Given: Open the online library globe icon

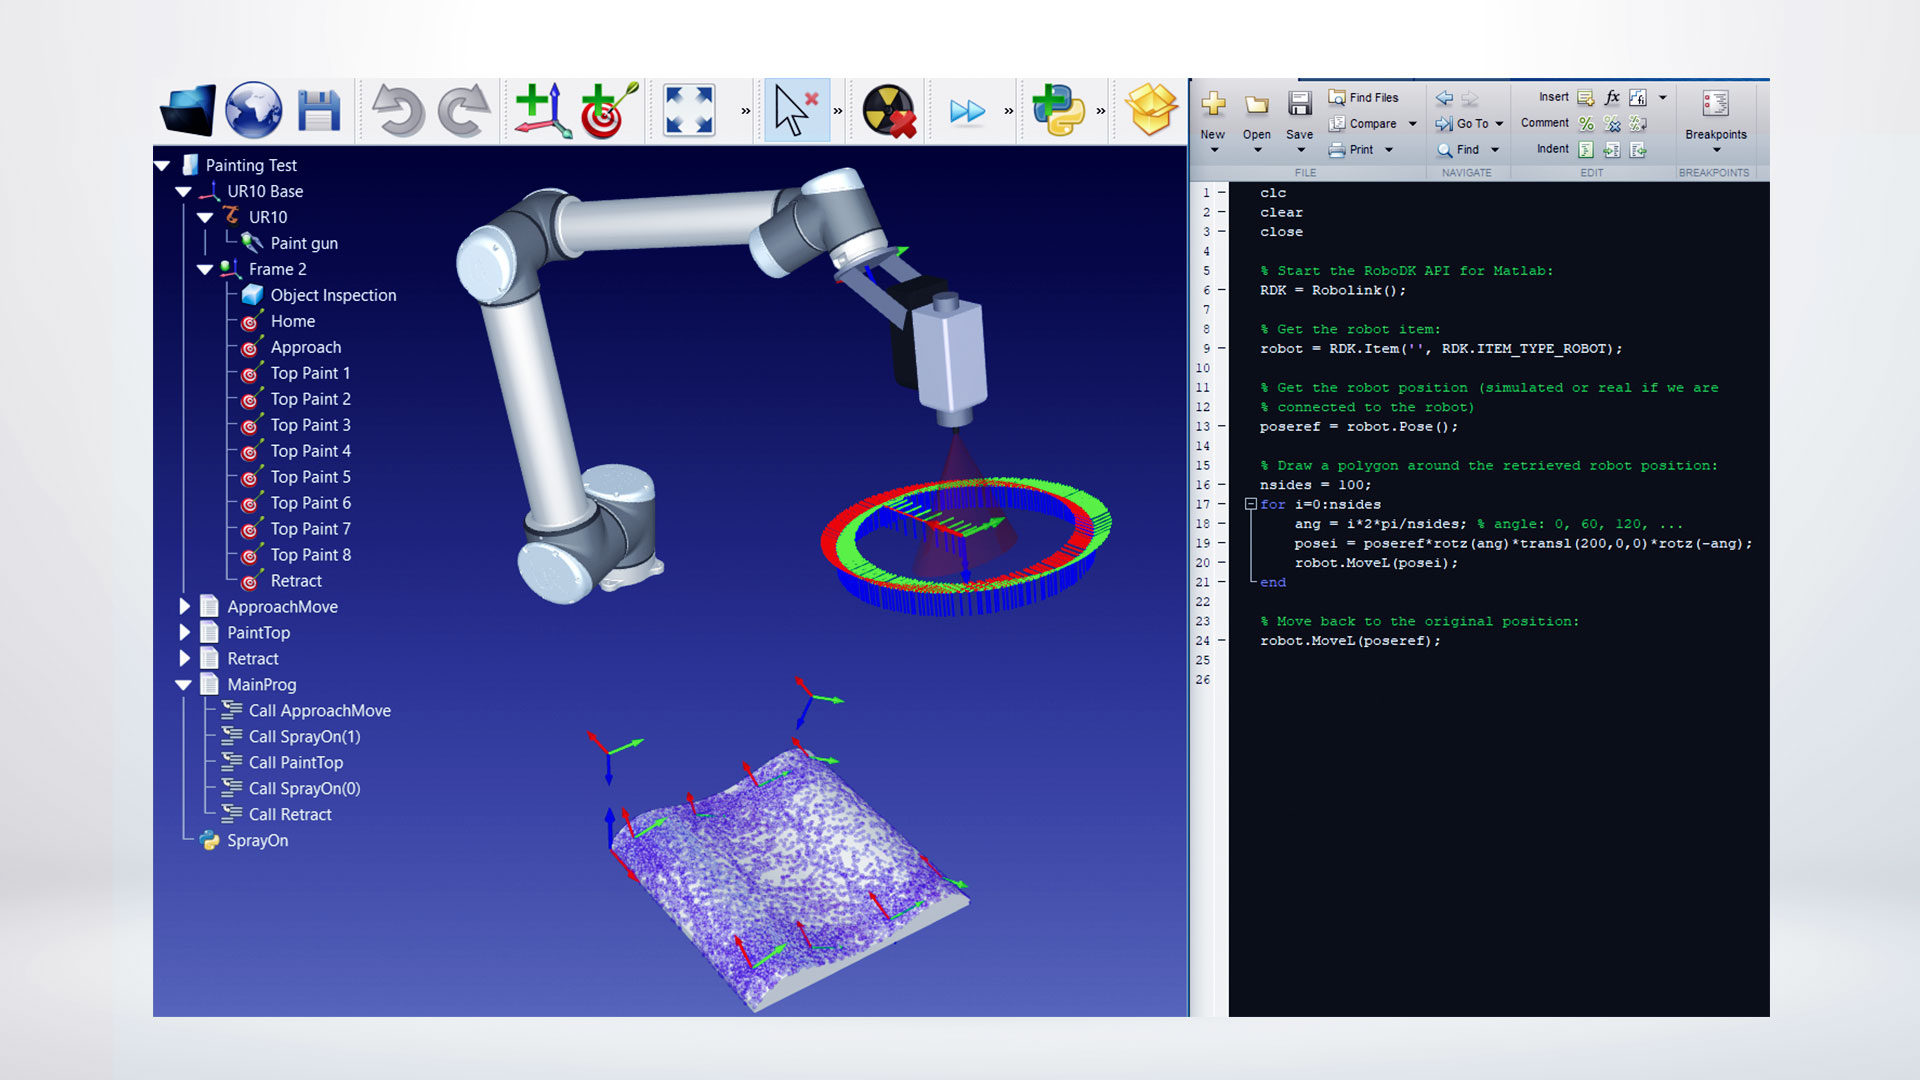Looking at the screenshot, I should [x=253, y=110].
